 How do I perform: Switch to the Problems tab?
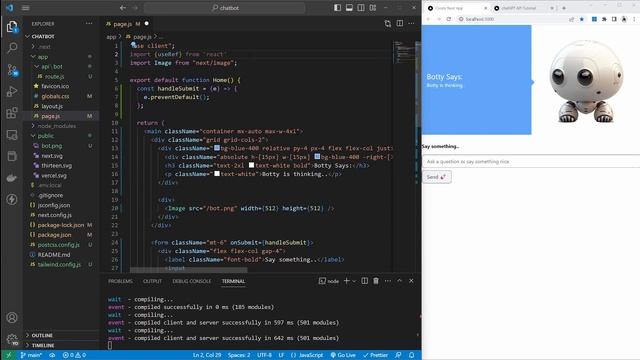120,281
